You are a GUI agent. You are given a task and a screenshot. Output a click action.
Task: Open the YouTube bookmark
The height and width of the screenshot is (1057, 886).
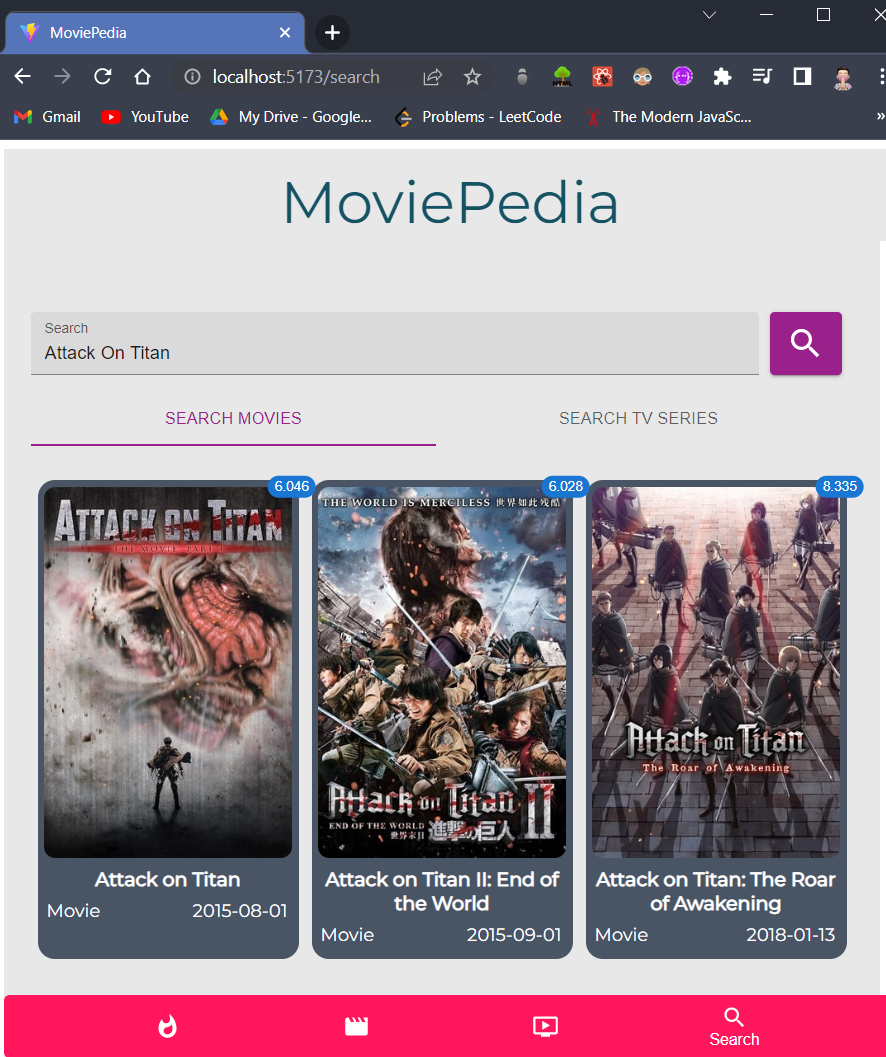[x=144, y=116]
